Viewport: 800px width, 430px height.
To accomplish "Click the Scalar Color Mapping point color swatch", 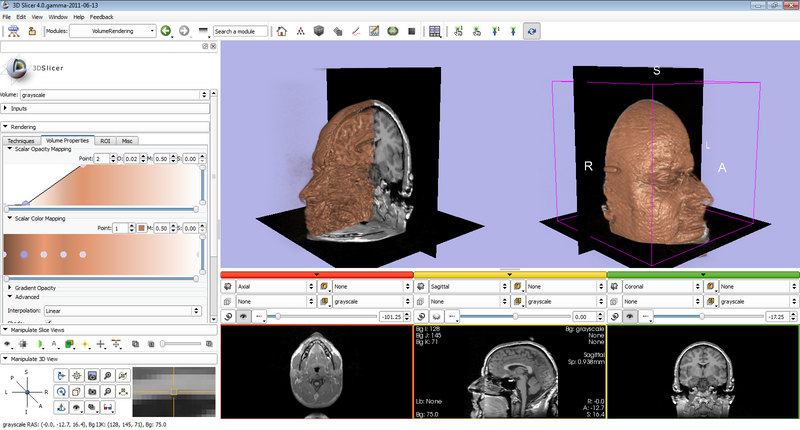I will click(x=141, y=228).
